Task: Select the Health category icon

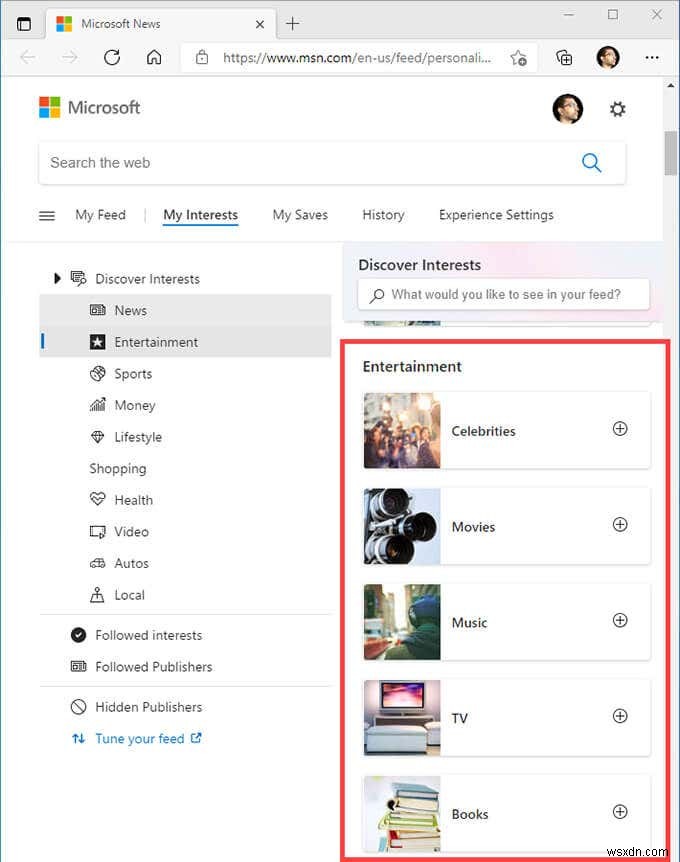Action: click(x=97, y=499)
